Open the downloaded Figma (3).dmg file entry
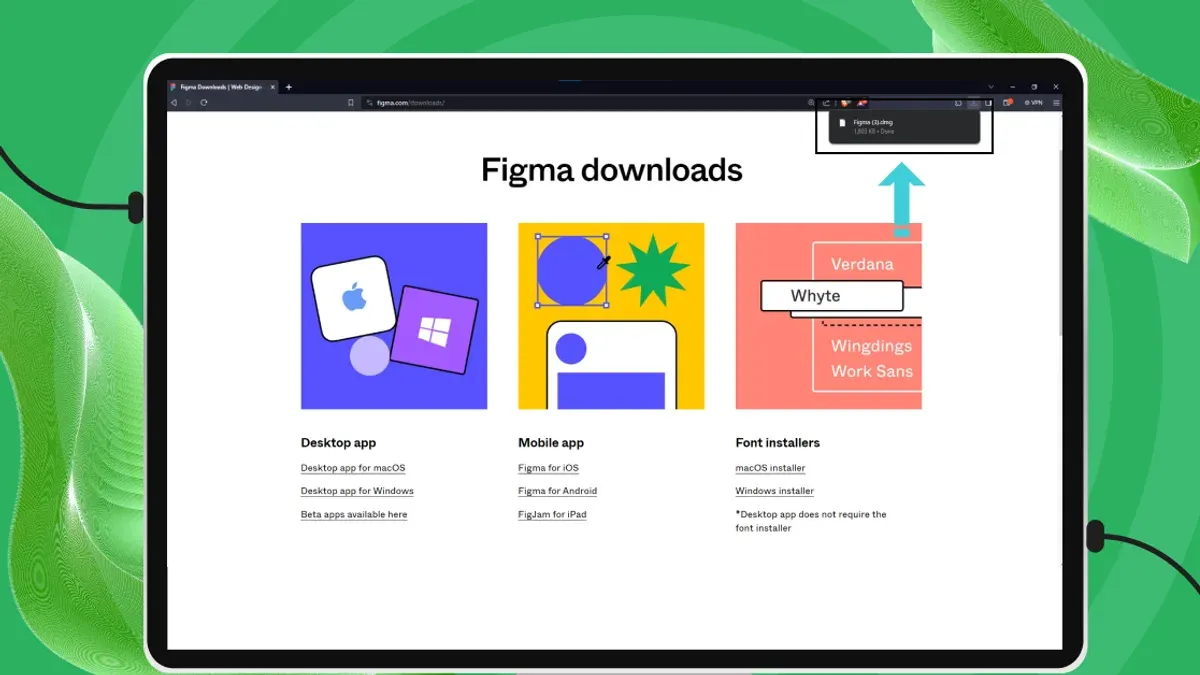 pyautogui.click(x=904, y=127)
